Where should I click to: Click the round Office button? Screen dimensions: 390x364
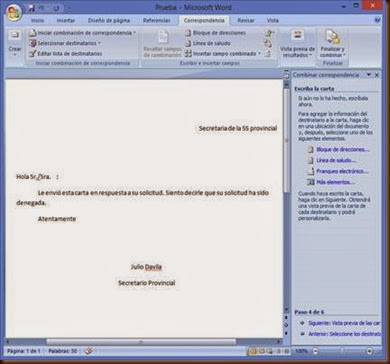(x=14, y=12)
